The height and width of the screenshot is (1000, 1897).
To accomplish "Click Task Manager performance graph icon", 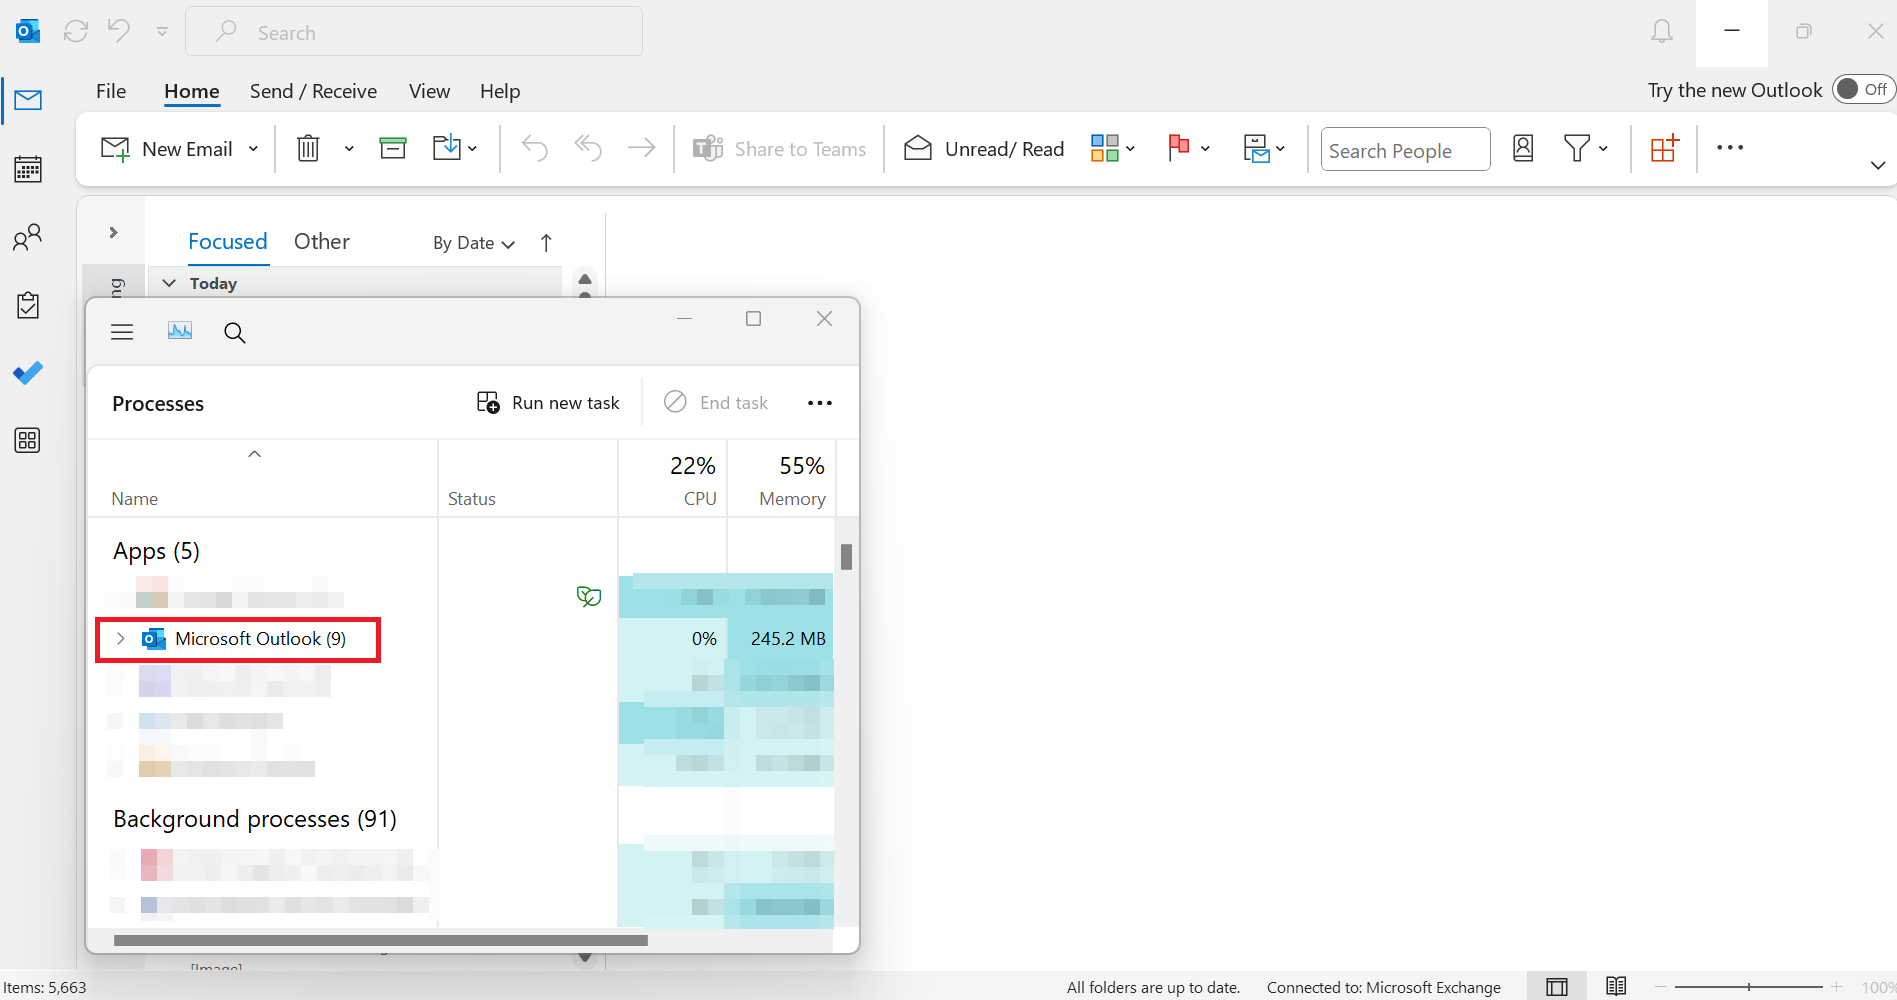I will (x=180, y=331).
